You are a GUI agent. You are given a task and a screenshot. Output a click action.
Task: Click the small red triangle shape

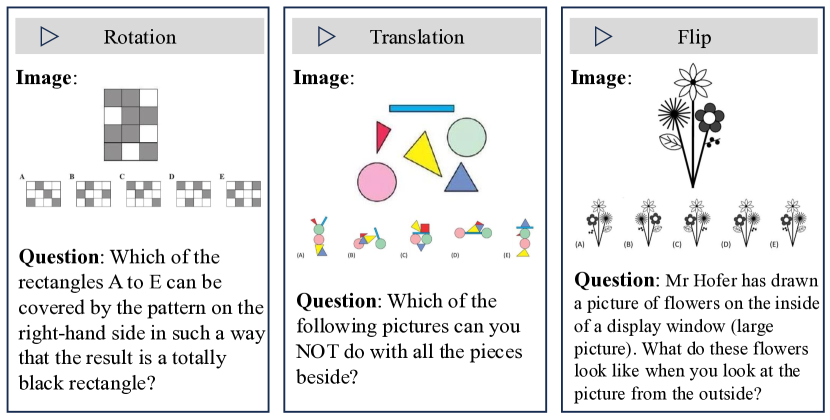pyautogui.click(x=381, y=136)
